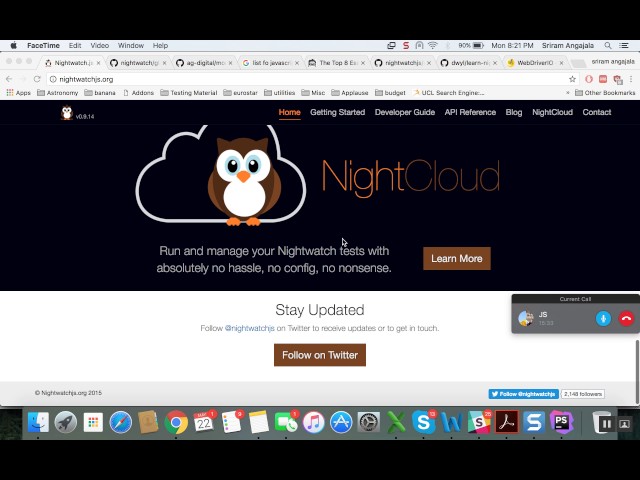Expand the budget bookmarks folder

tap(390, 93)
